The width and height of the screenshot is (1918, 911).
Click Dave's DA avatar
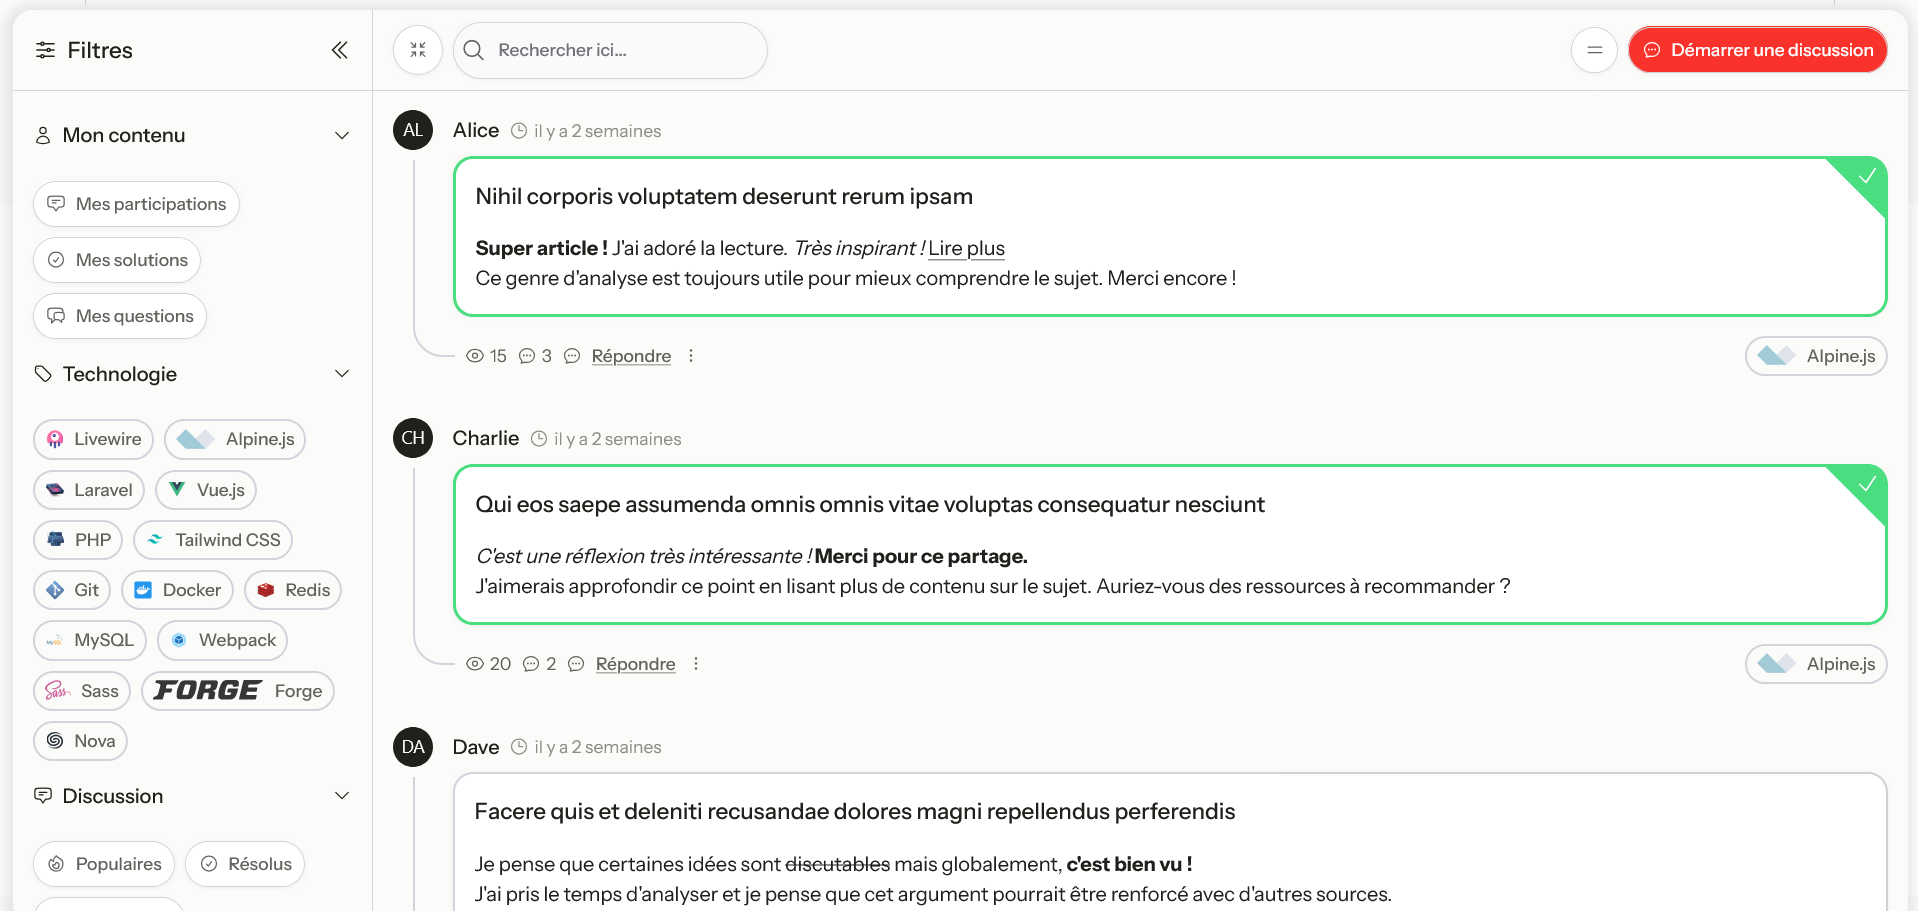[413, 747]
